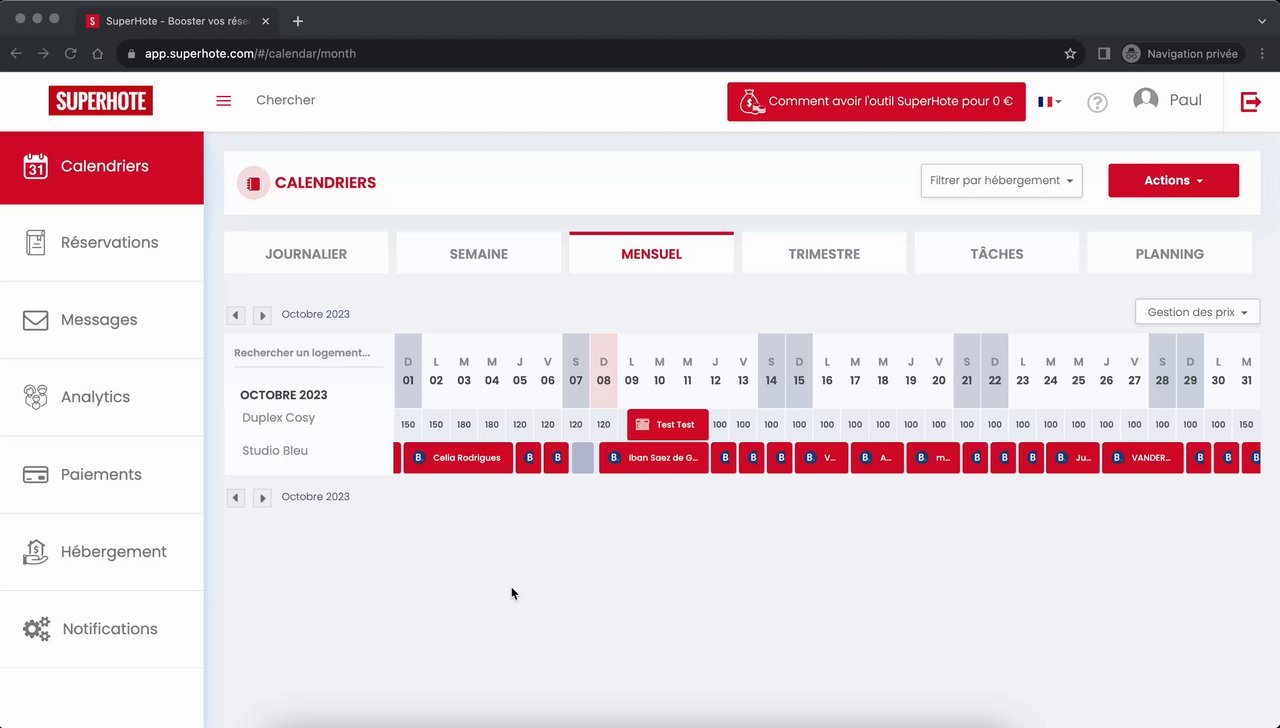This screenshot has width=1280, height=728.
Task: Click previous month arrow below the calendar
Action: tap(235, 497)
